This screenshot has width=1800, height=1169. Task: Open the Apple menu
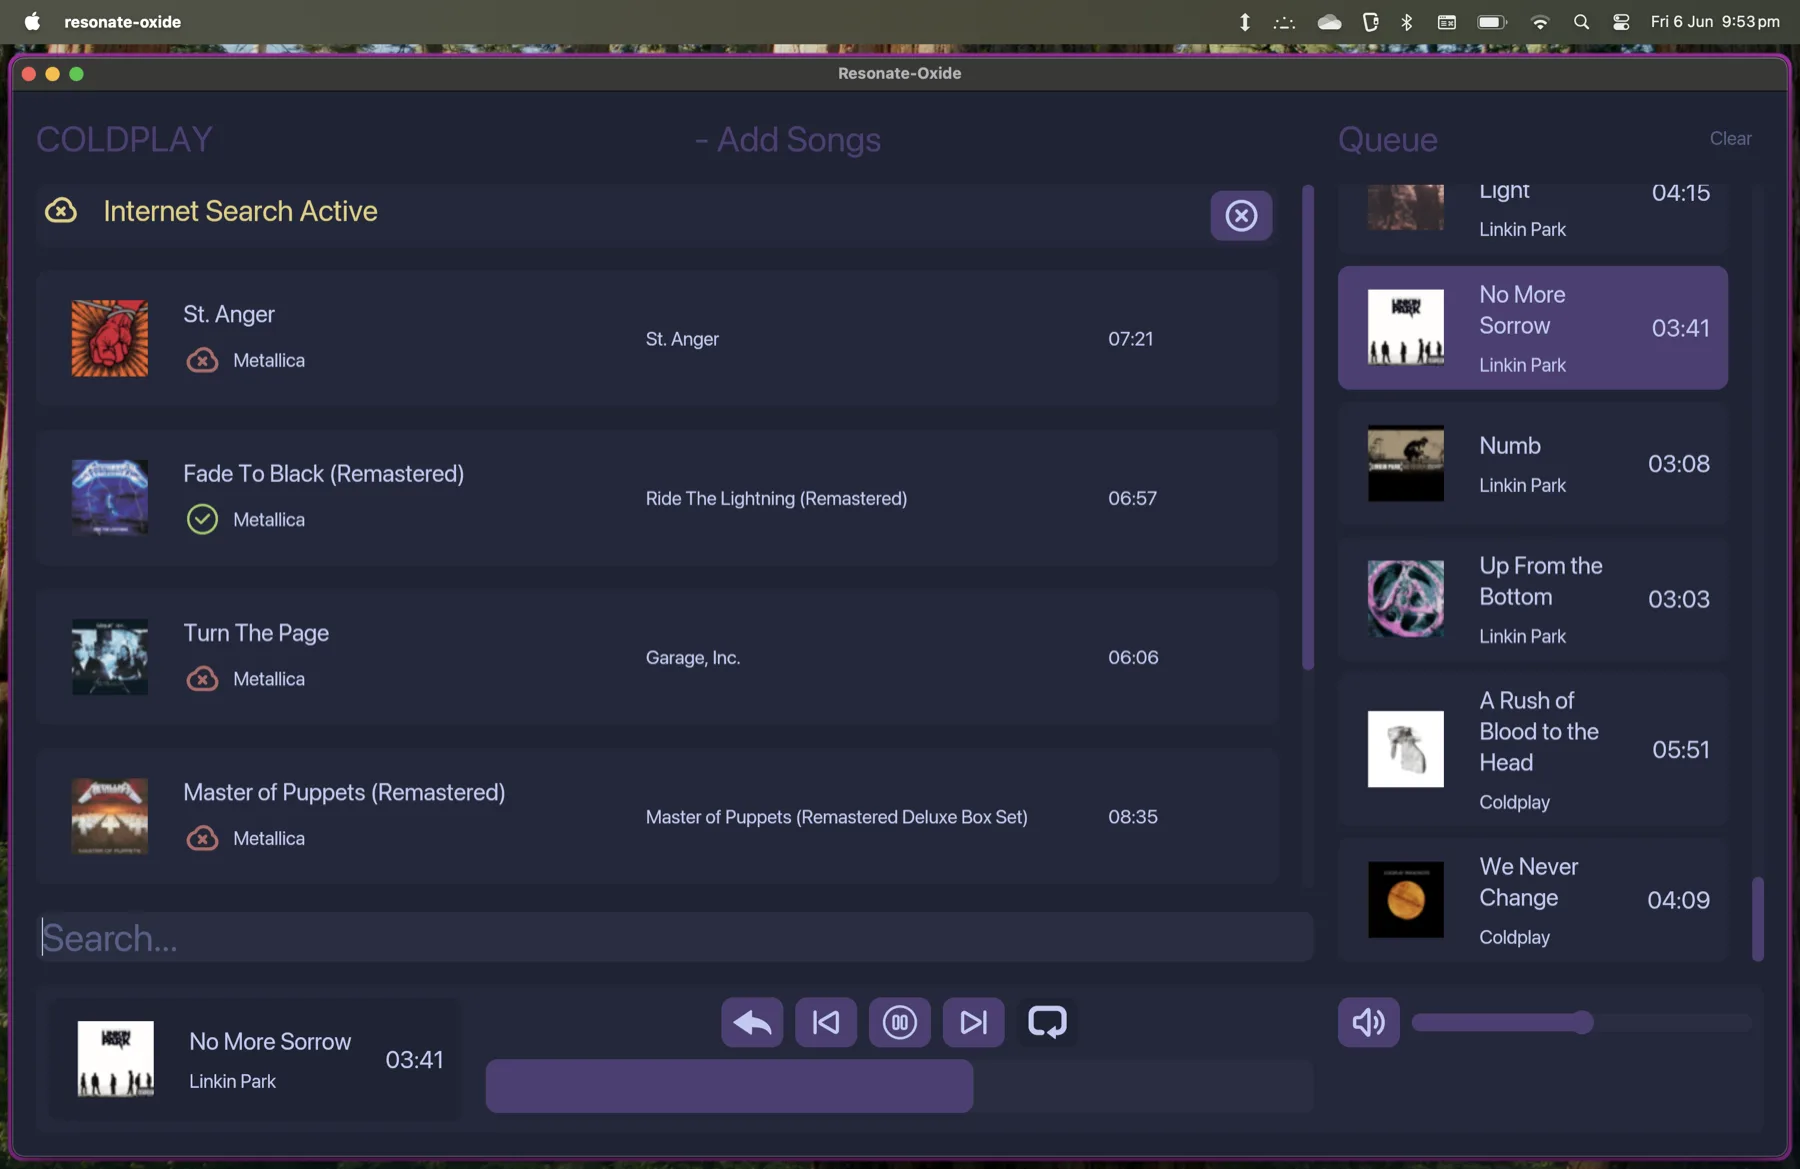(32, 21)
